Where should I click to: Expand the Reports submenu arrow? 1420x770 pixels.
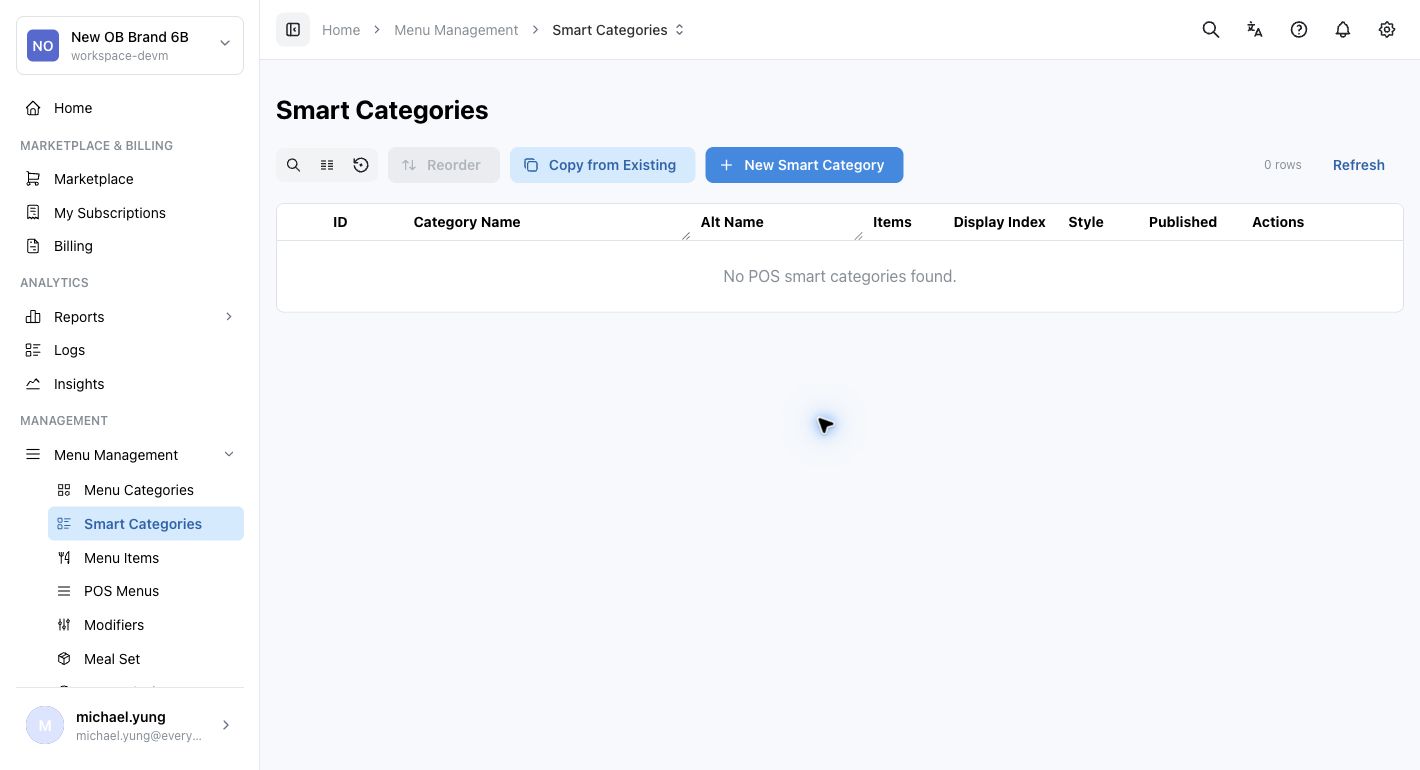coord(229,317)
